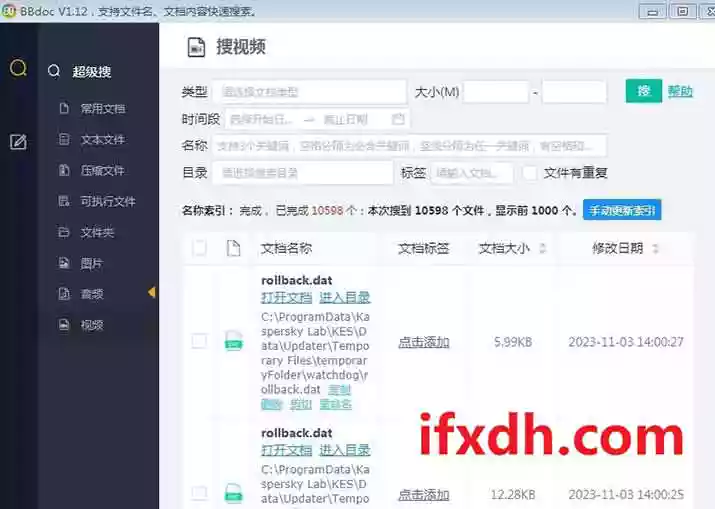
Task: Open the edit notes pencil icon in the far-left strip
Action: coord(18,142)
